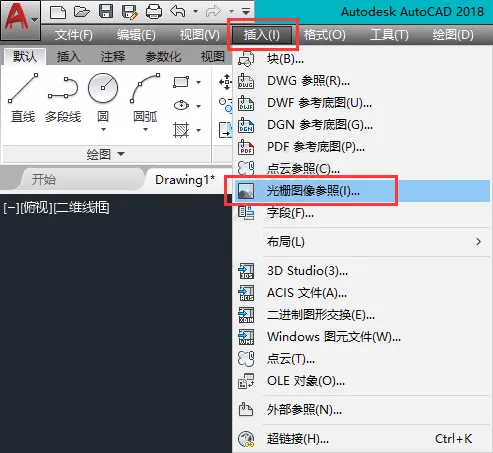Screen dimensions: 493x453
Task: Choose 外部参照(N)... menu entry
Action: click(x=362, y=410)
